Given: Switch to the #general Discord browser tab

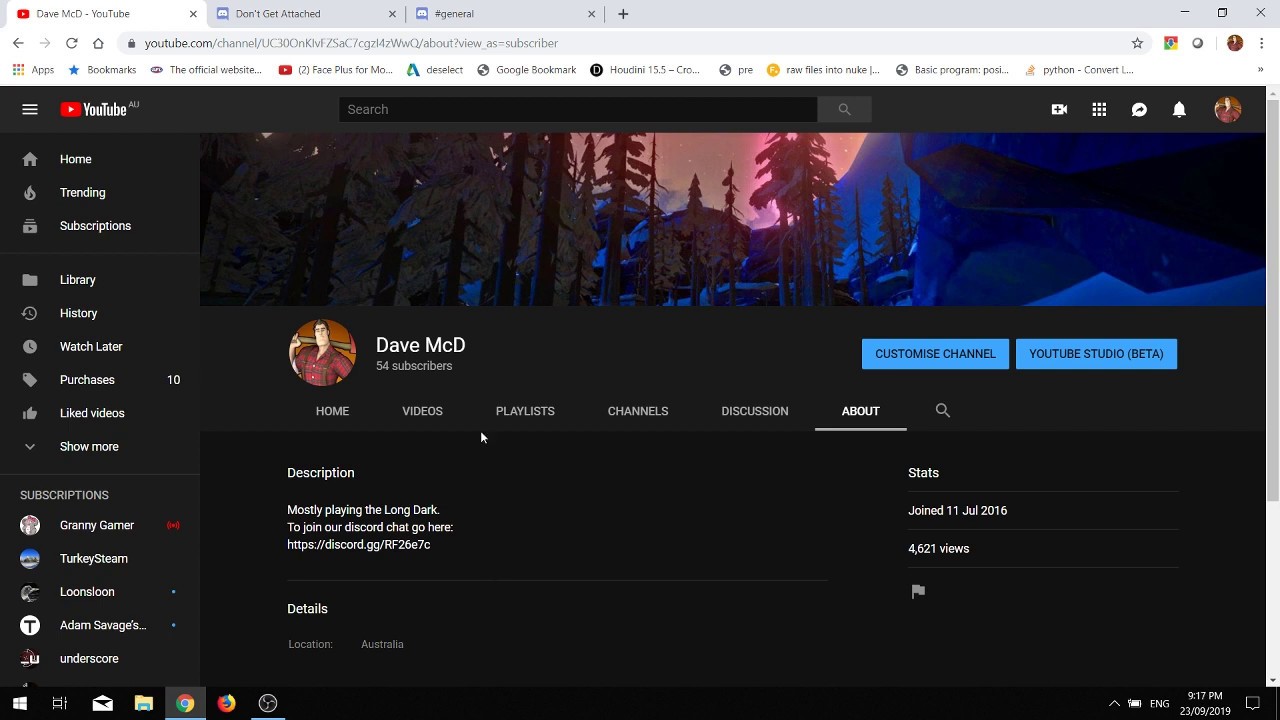Looking at the screenshot, I should pos(505,14).
